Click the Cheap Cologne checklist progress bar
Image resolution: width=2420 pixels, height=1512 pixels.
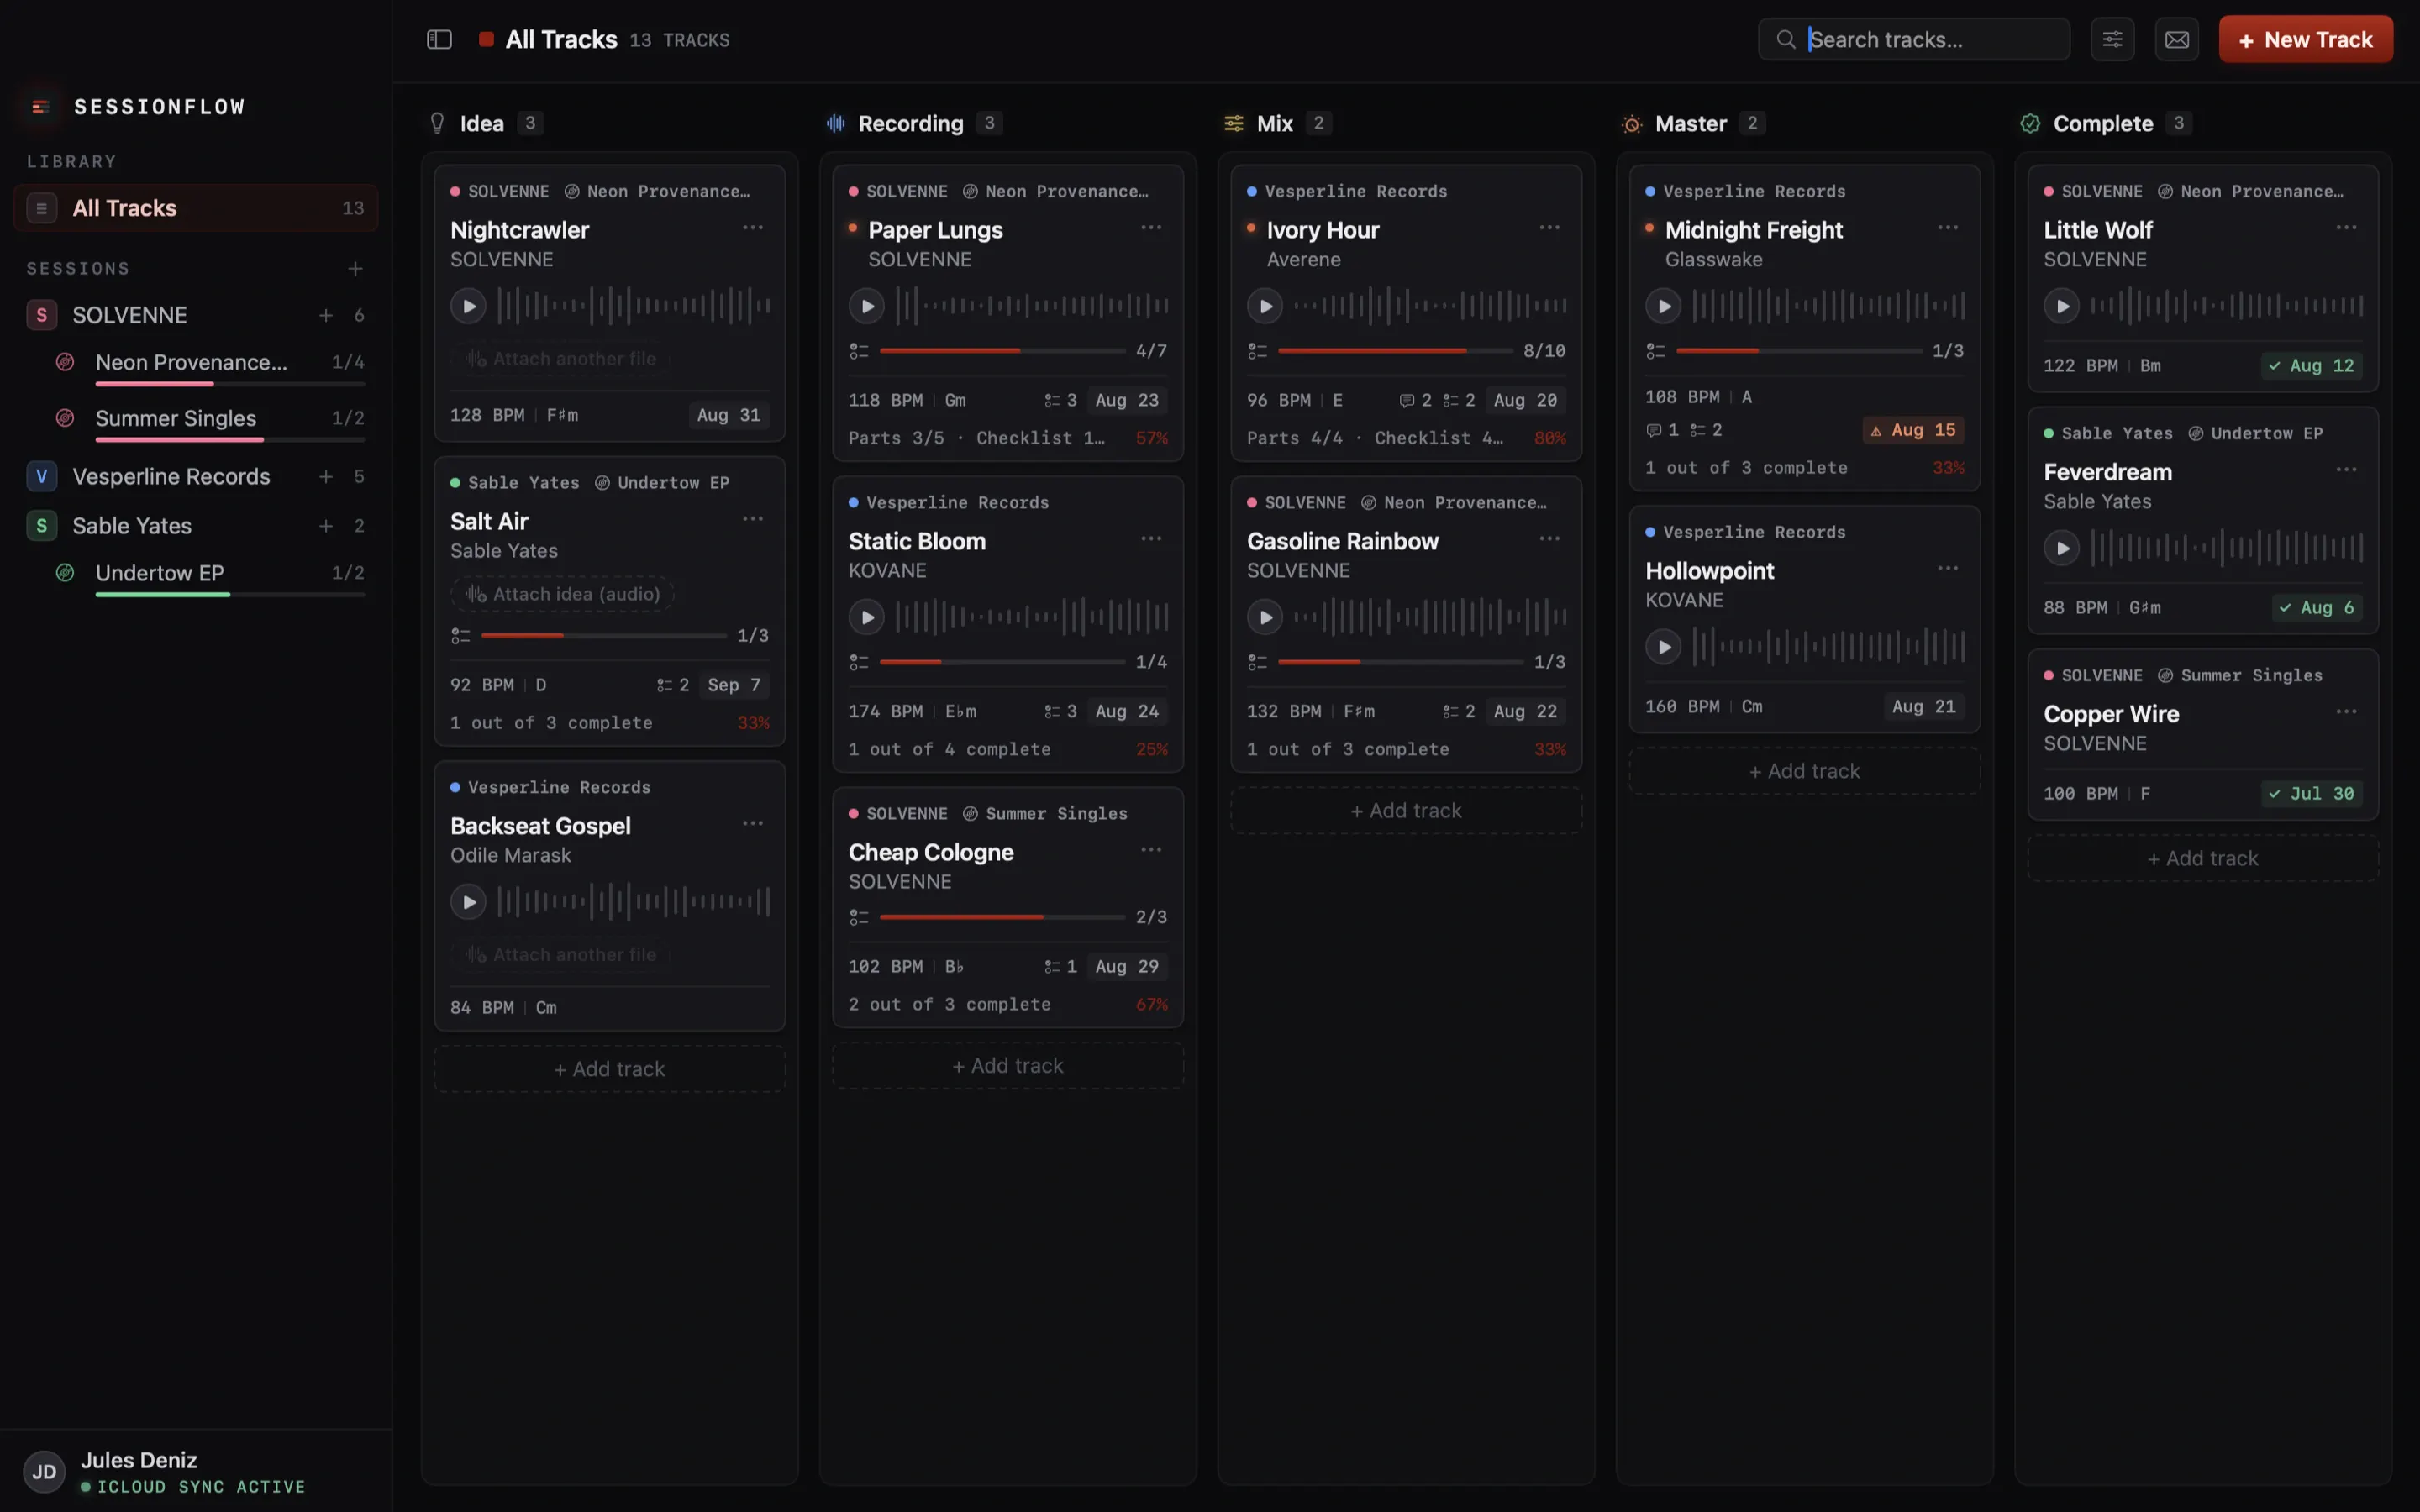tap(1002, 917)
